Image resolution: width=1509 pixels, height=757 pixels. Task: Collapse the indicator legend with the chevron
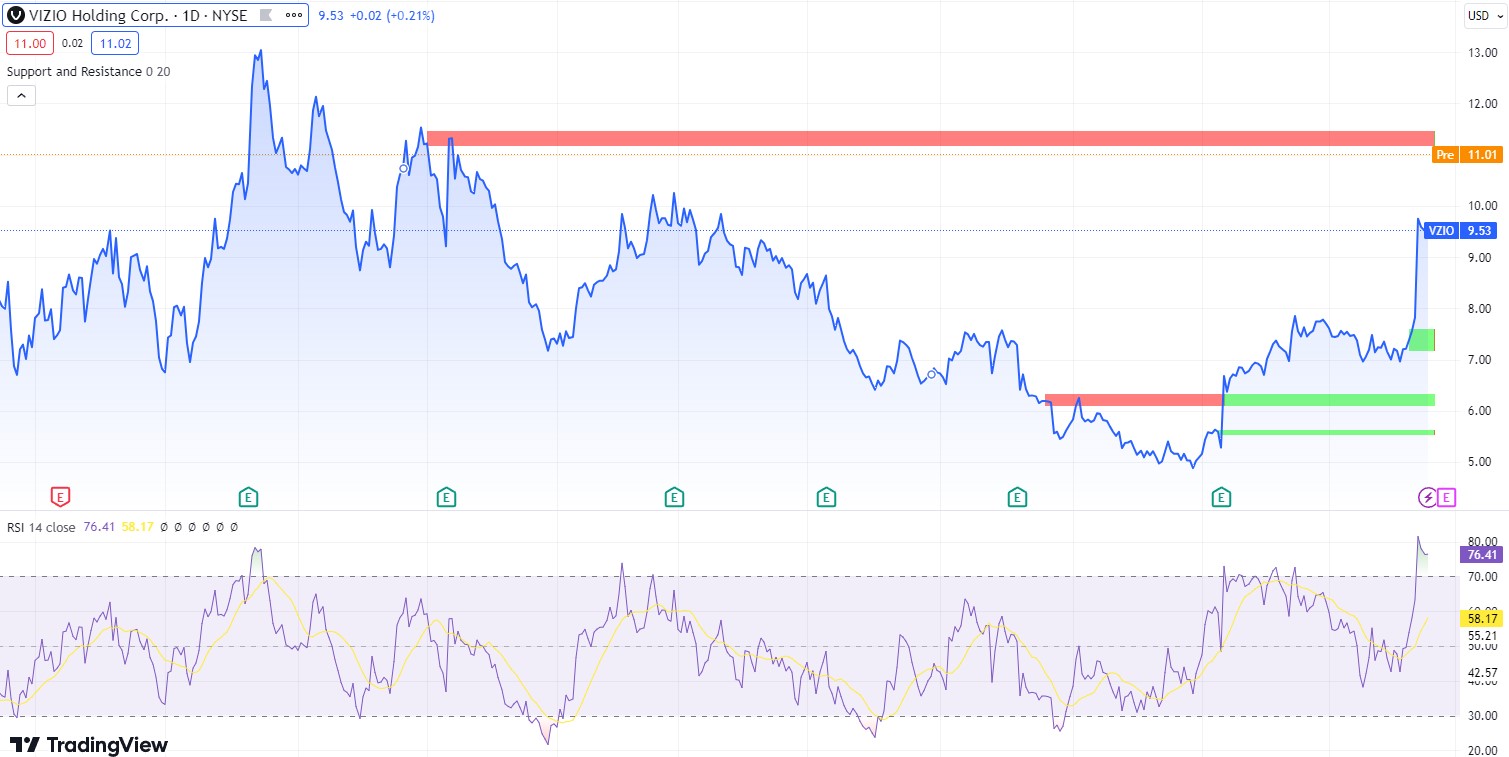click(21, 96)
